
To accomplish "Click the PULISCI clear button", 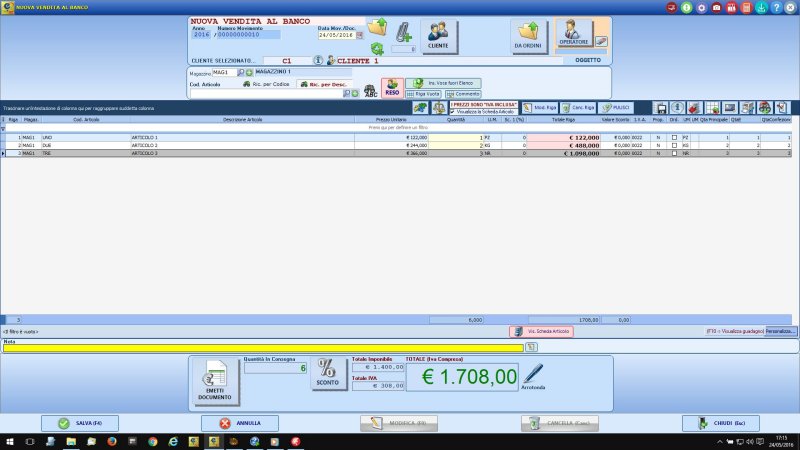I will click(616, 108).
